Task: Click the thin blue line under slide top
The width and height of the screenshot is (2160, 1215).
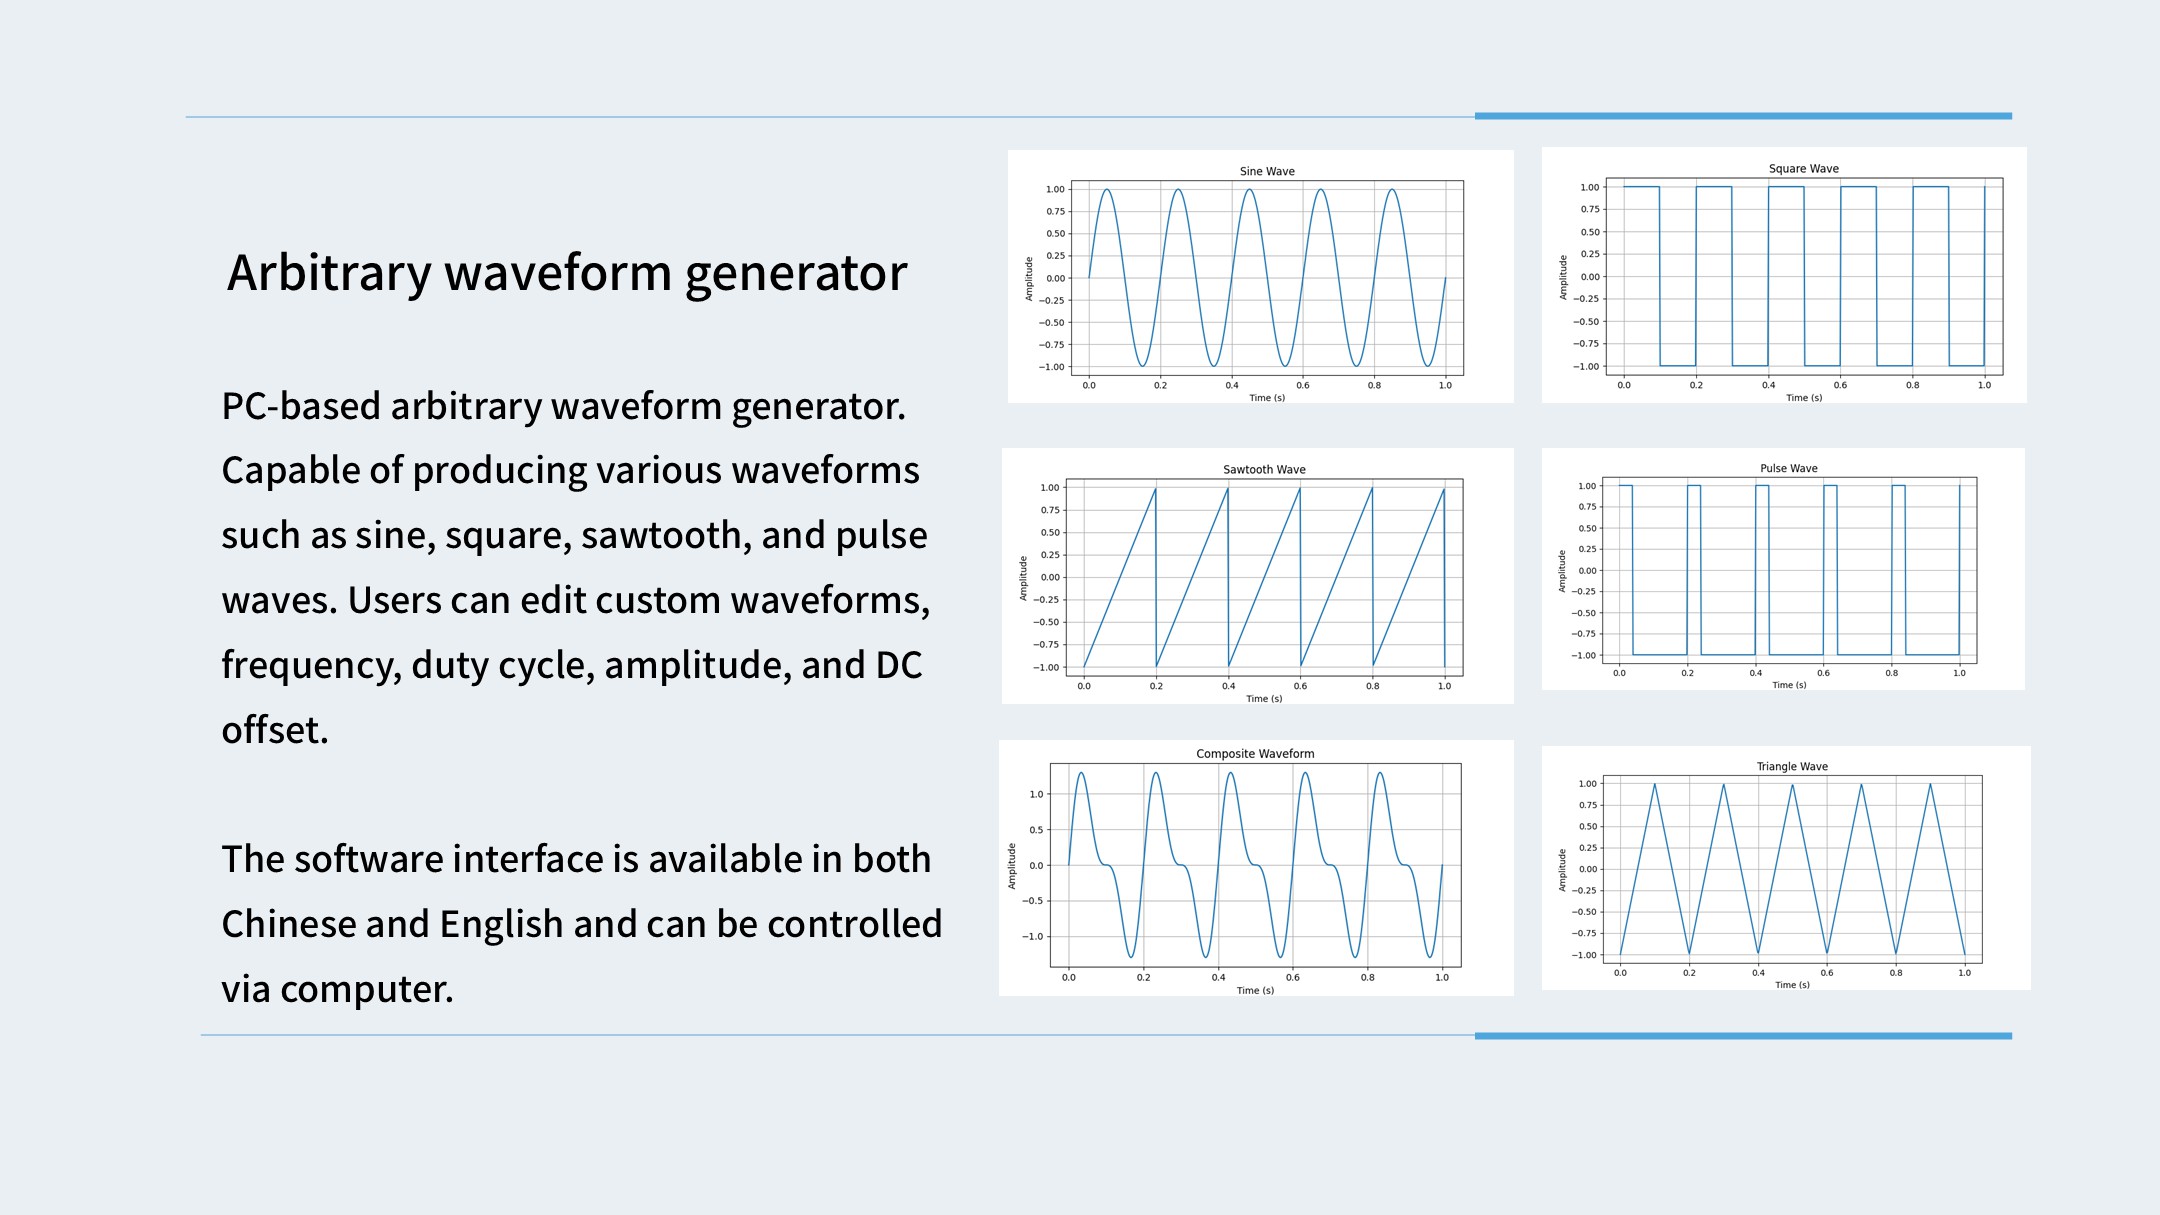Action: pyautogui.click(x=830, y=117)
